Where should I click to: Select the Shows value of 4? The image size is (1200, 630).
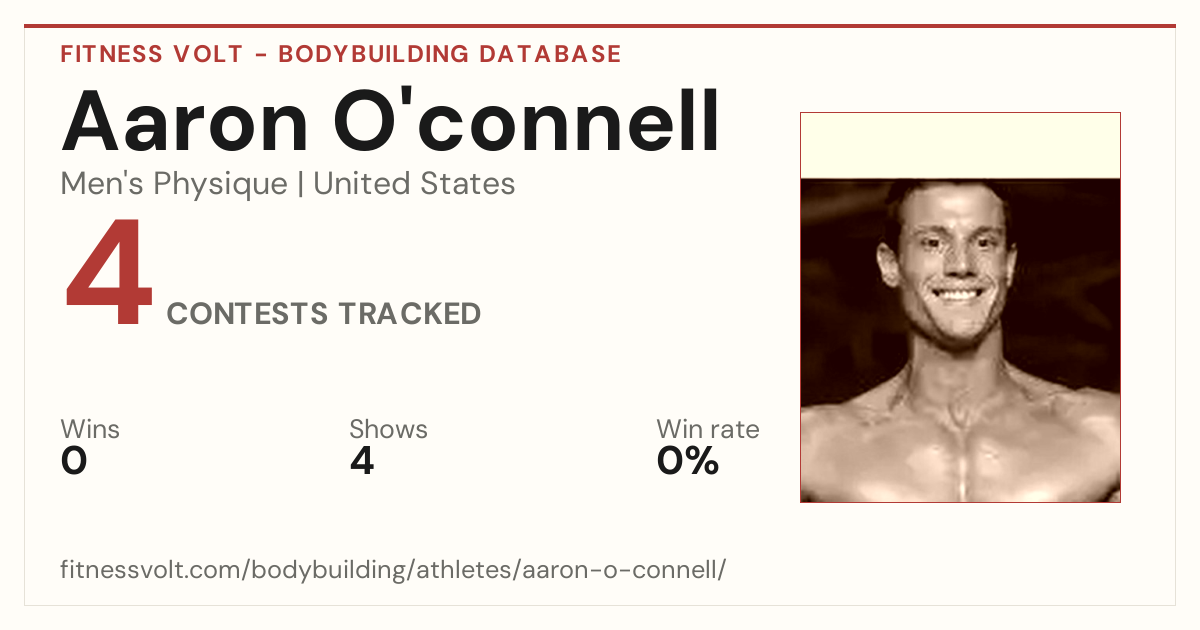pos(362,461)
